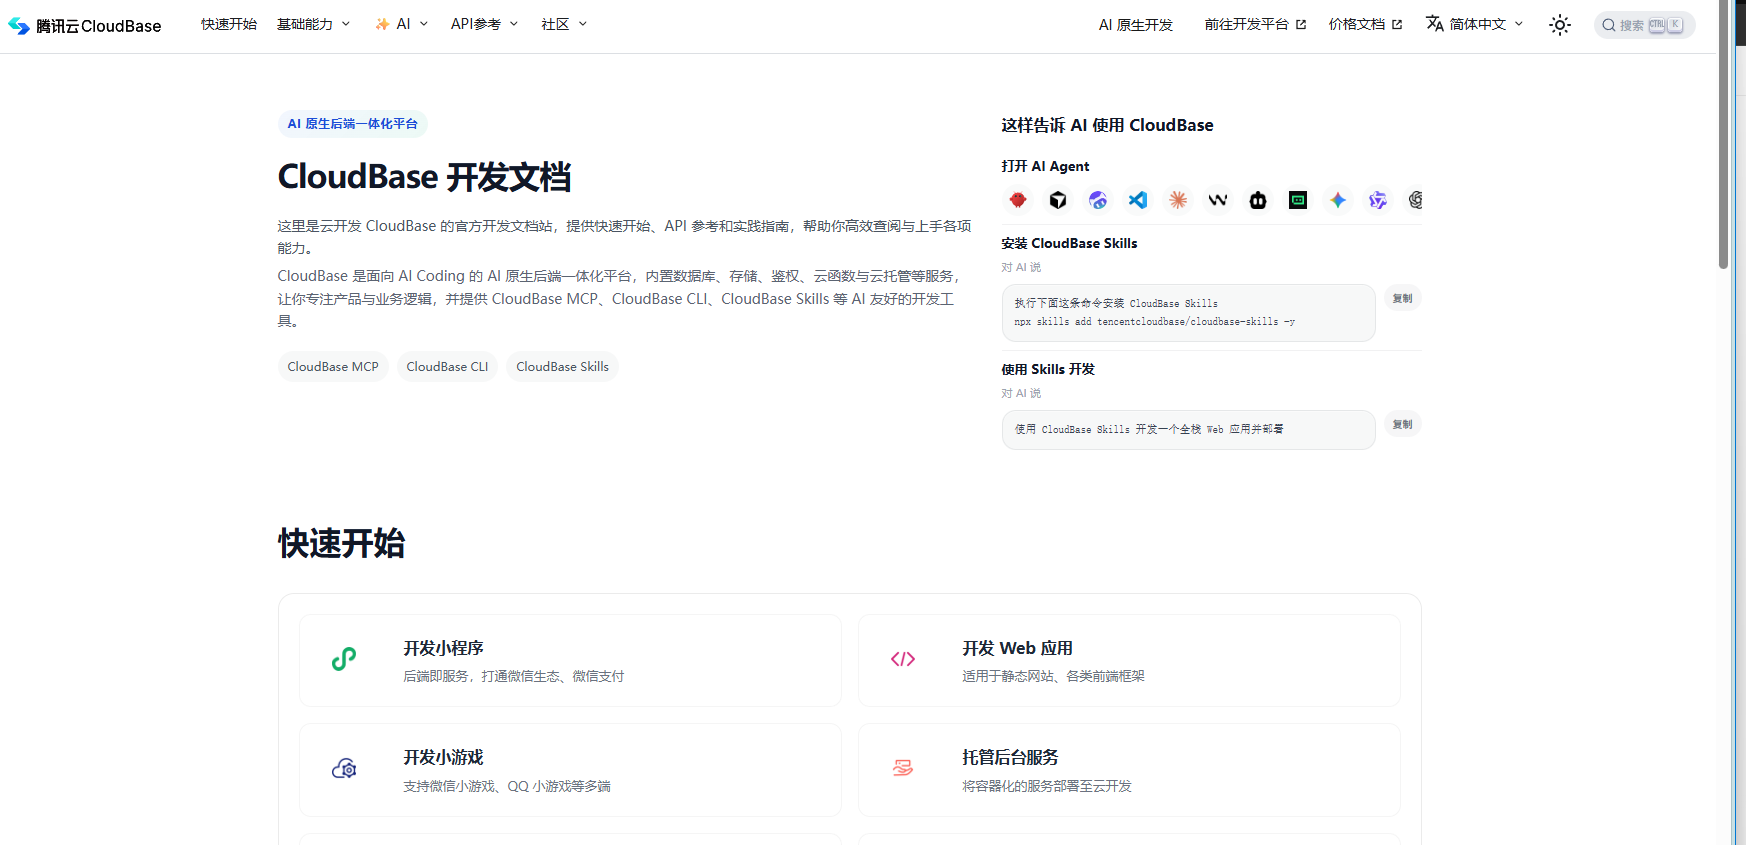Click the CloudBase Skills pill link
Image resolution: width=1746 pixels, height=845 pixels.
562,367
